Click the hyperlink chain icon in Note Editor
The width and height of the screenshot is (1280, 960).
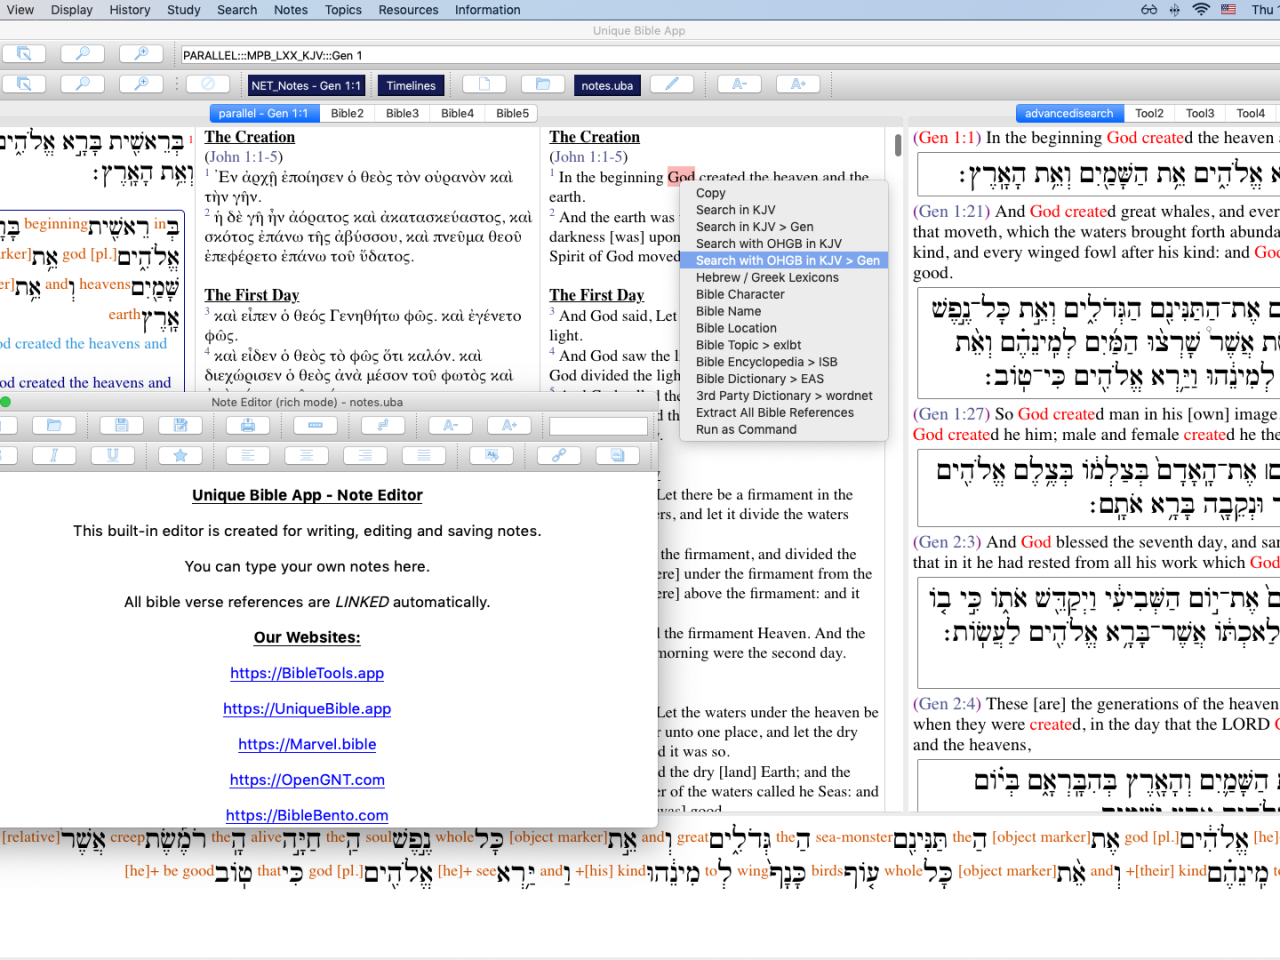[x=559, y=455]
